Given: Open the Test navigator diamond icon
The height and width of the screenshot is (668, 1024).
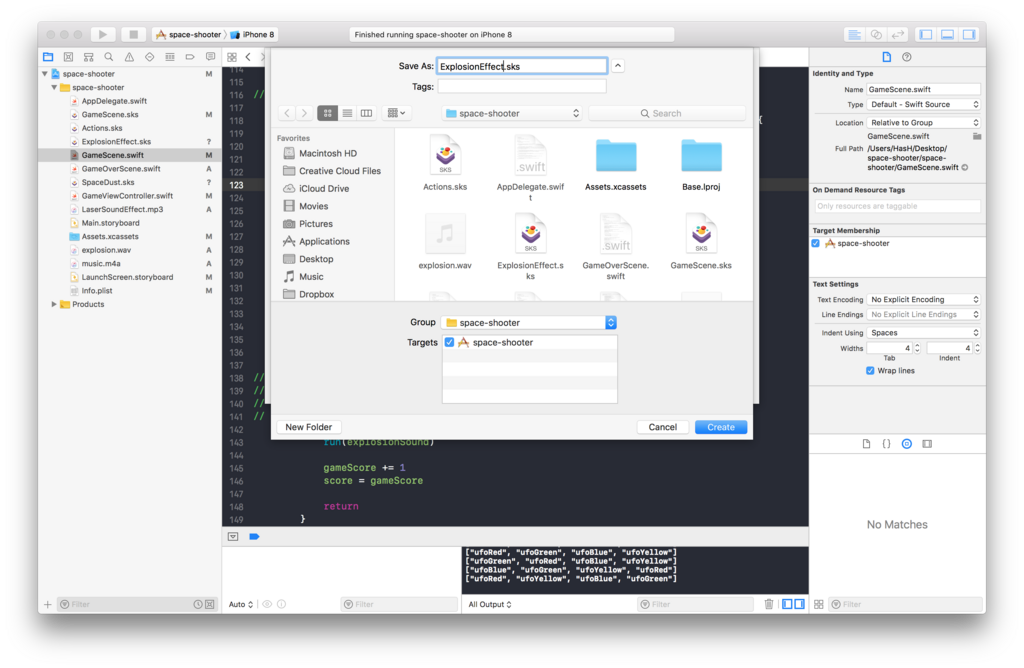Looking at the screenshot, I should point(150,57).
